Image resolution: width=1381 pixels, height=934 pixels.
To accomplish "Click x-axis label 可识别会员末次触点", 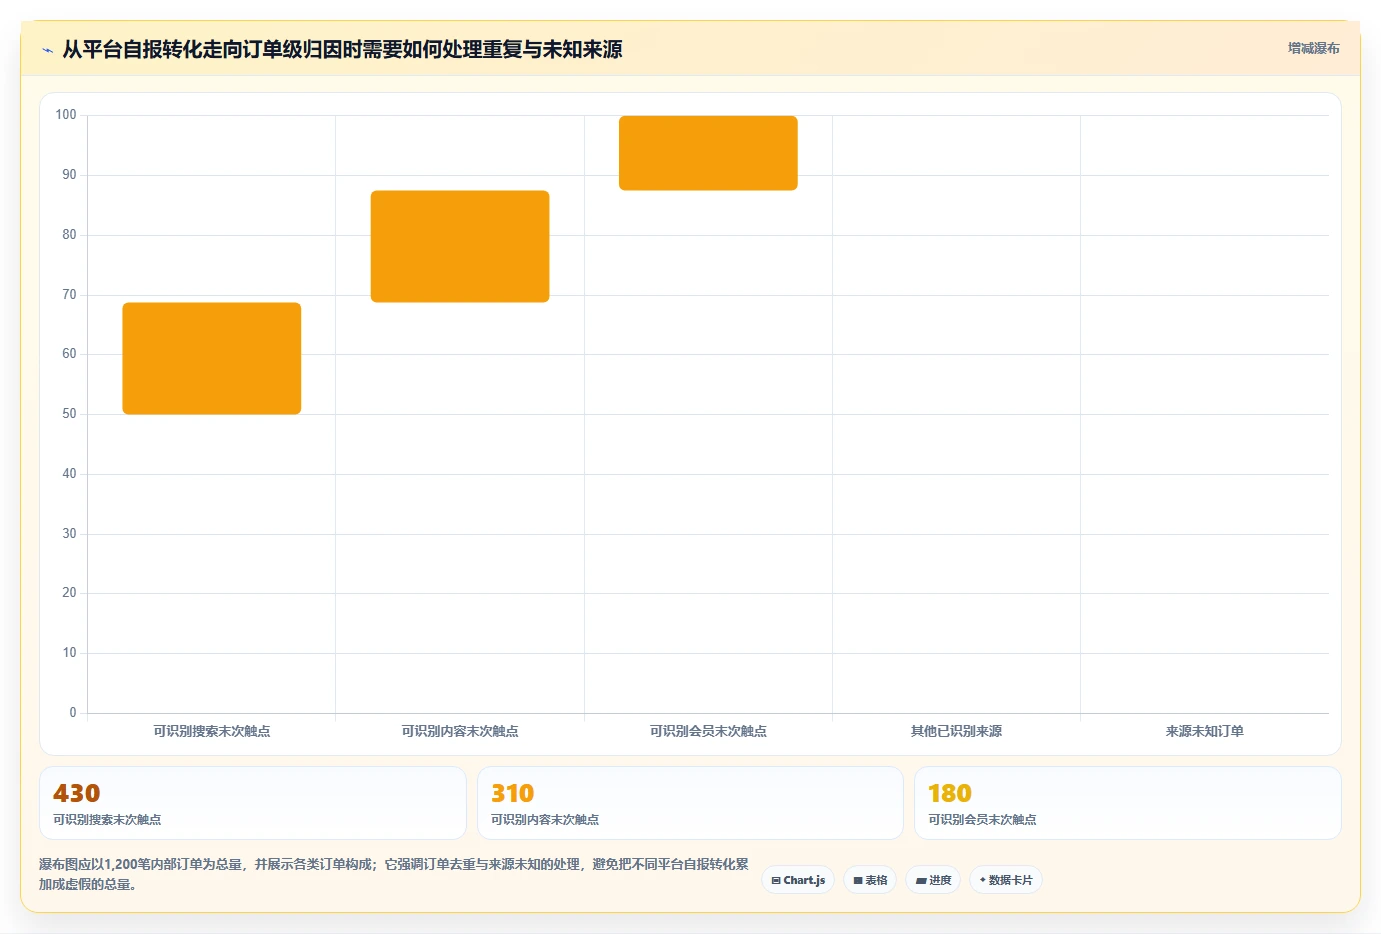I will click(708, 731).
